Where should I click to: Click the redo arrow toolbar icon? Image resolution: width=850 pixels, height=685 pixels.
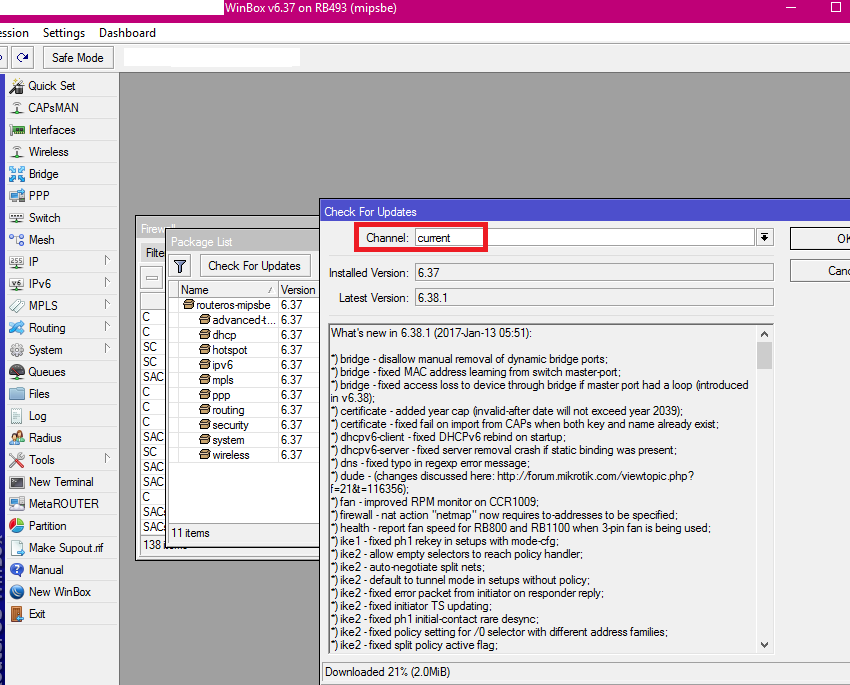coord(22,57)
